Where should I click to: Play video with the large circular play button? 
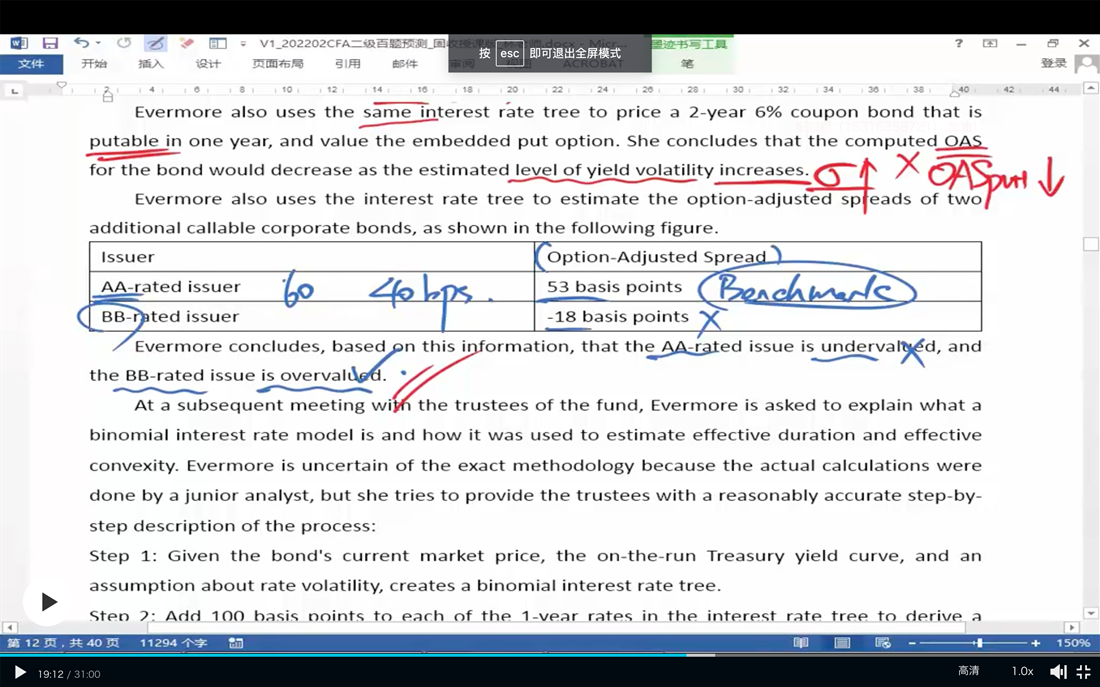click(47, 602)
